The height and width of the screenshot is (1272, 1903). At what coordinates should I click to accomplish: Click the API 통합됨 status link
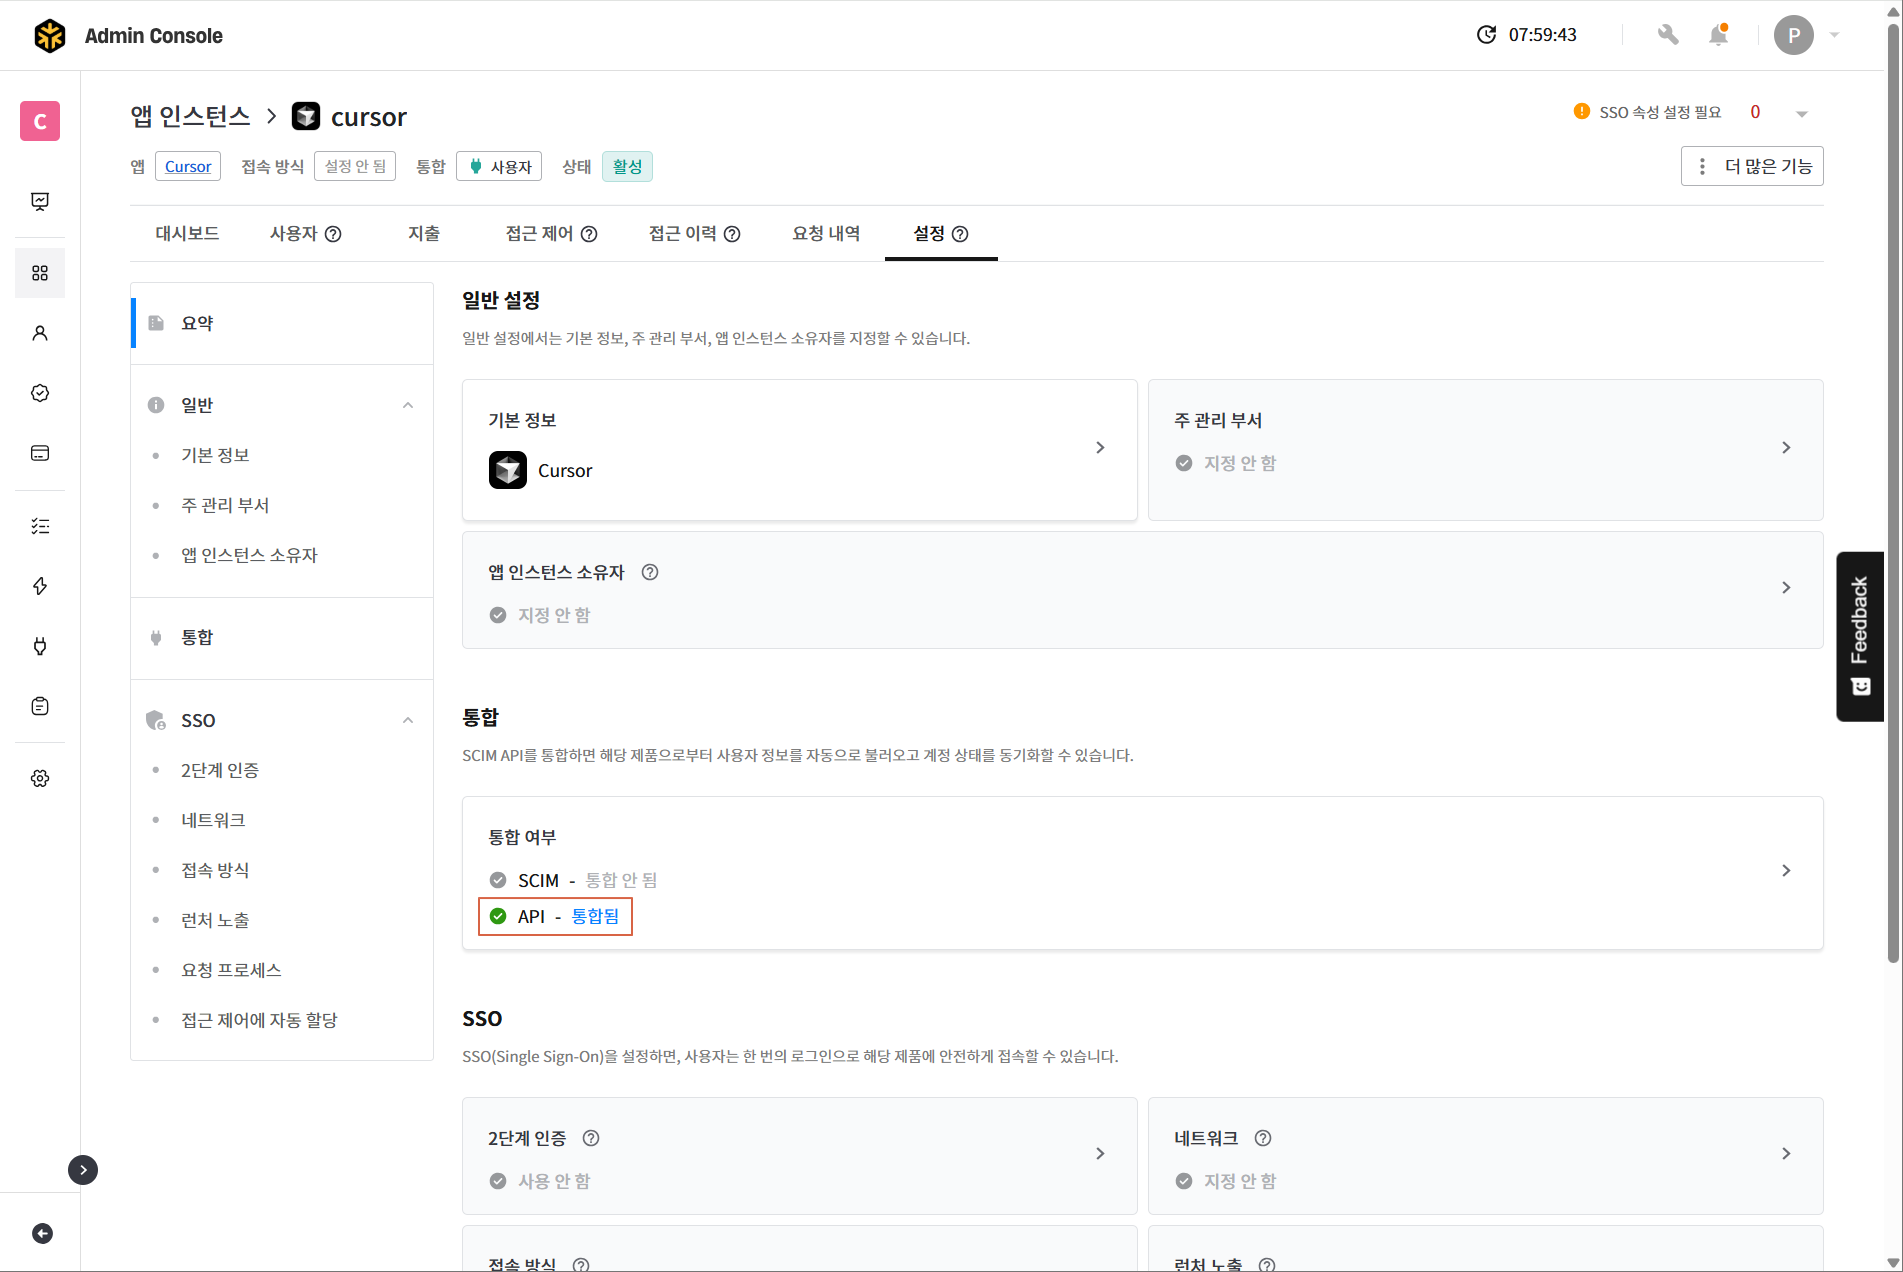595,916
